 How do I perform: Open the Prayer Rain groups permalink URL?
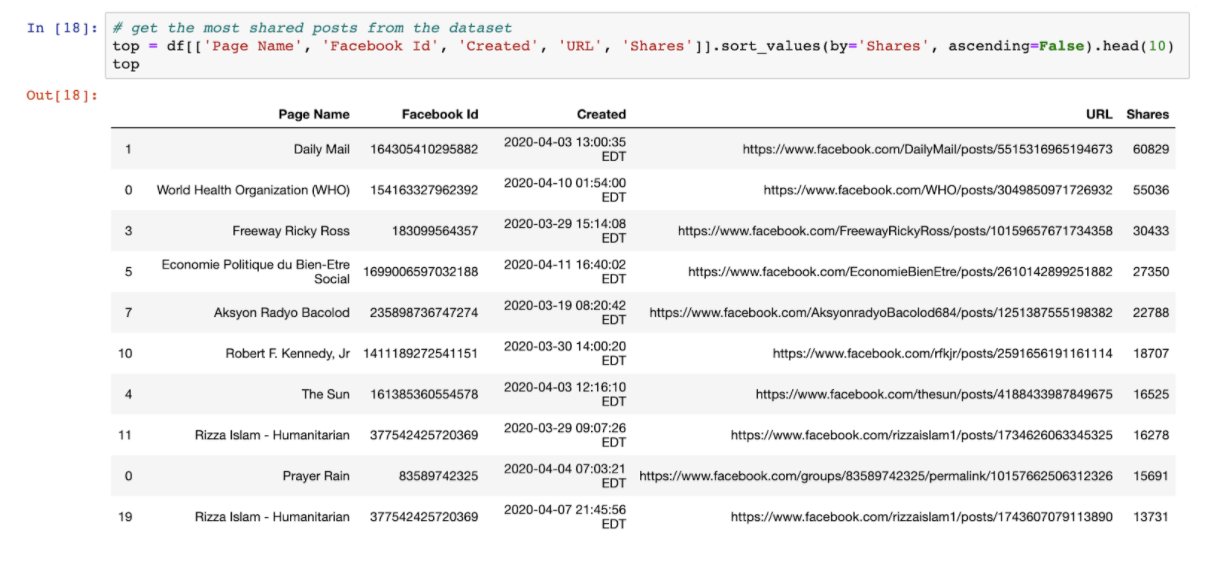(x=875, y=476)
